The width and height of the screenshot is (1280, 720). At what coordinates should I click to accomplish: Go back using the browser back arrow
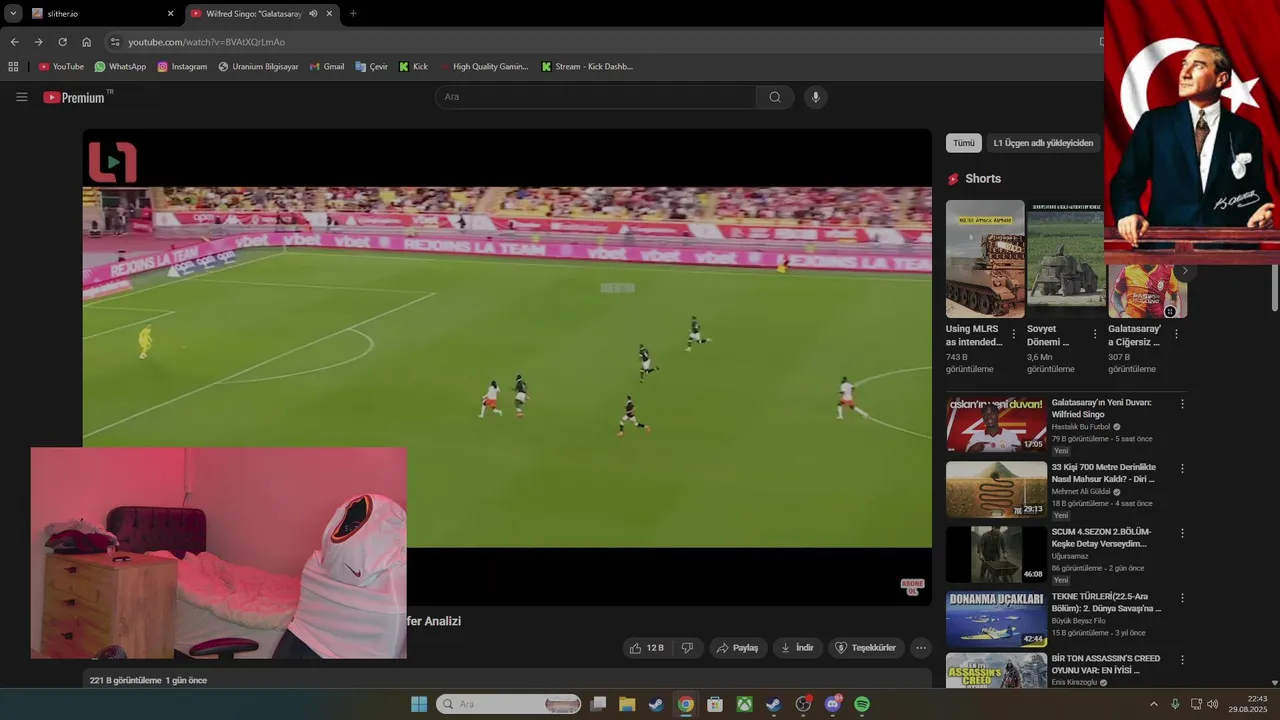[x=14, y=42]
